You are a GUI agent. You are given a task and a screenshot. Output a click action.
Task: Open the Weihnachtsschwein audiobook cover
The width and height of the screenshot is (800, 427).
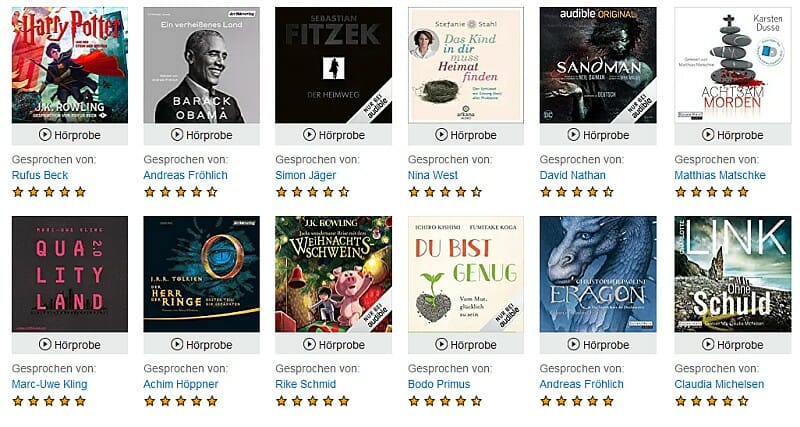pos(334,274)
